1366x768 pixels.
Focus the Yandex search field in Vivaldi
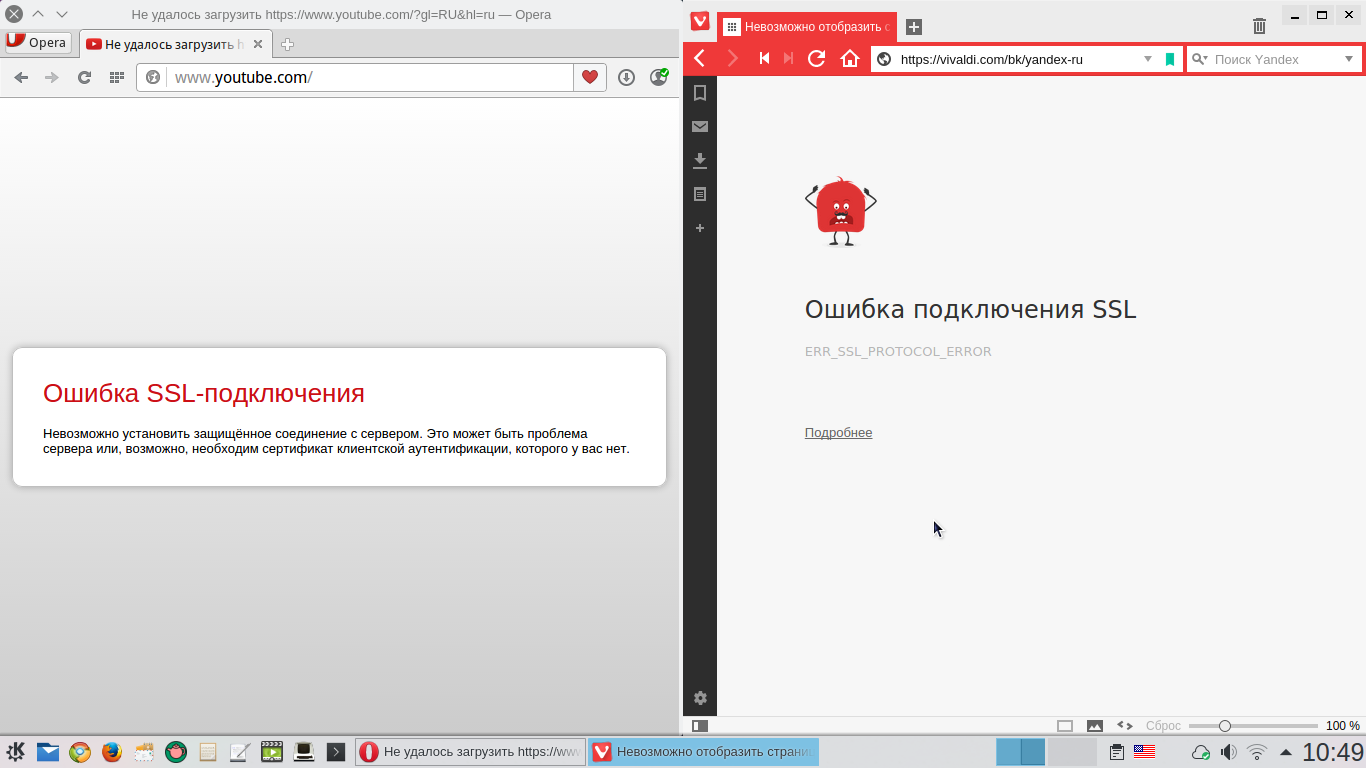pos(1276,59)
